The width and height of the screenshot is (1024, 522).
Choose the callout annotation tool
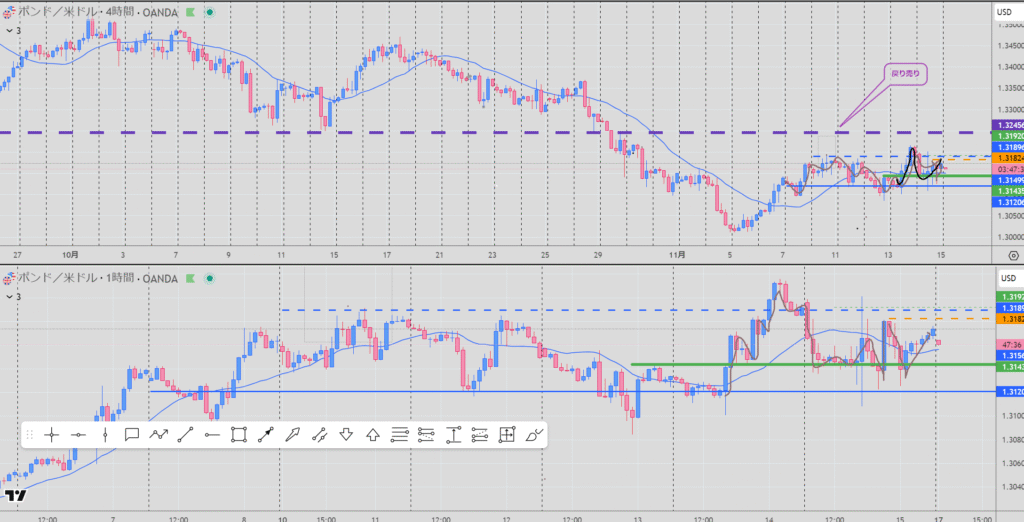pos(131,434)
